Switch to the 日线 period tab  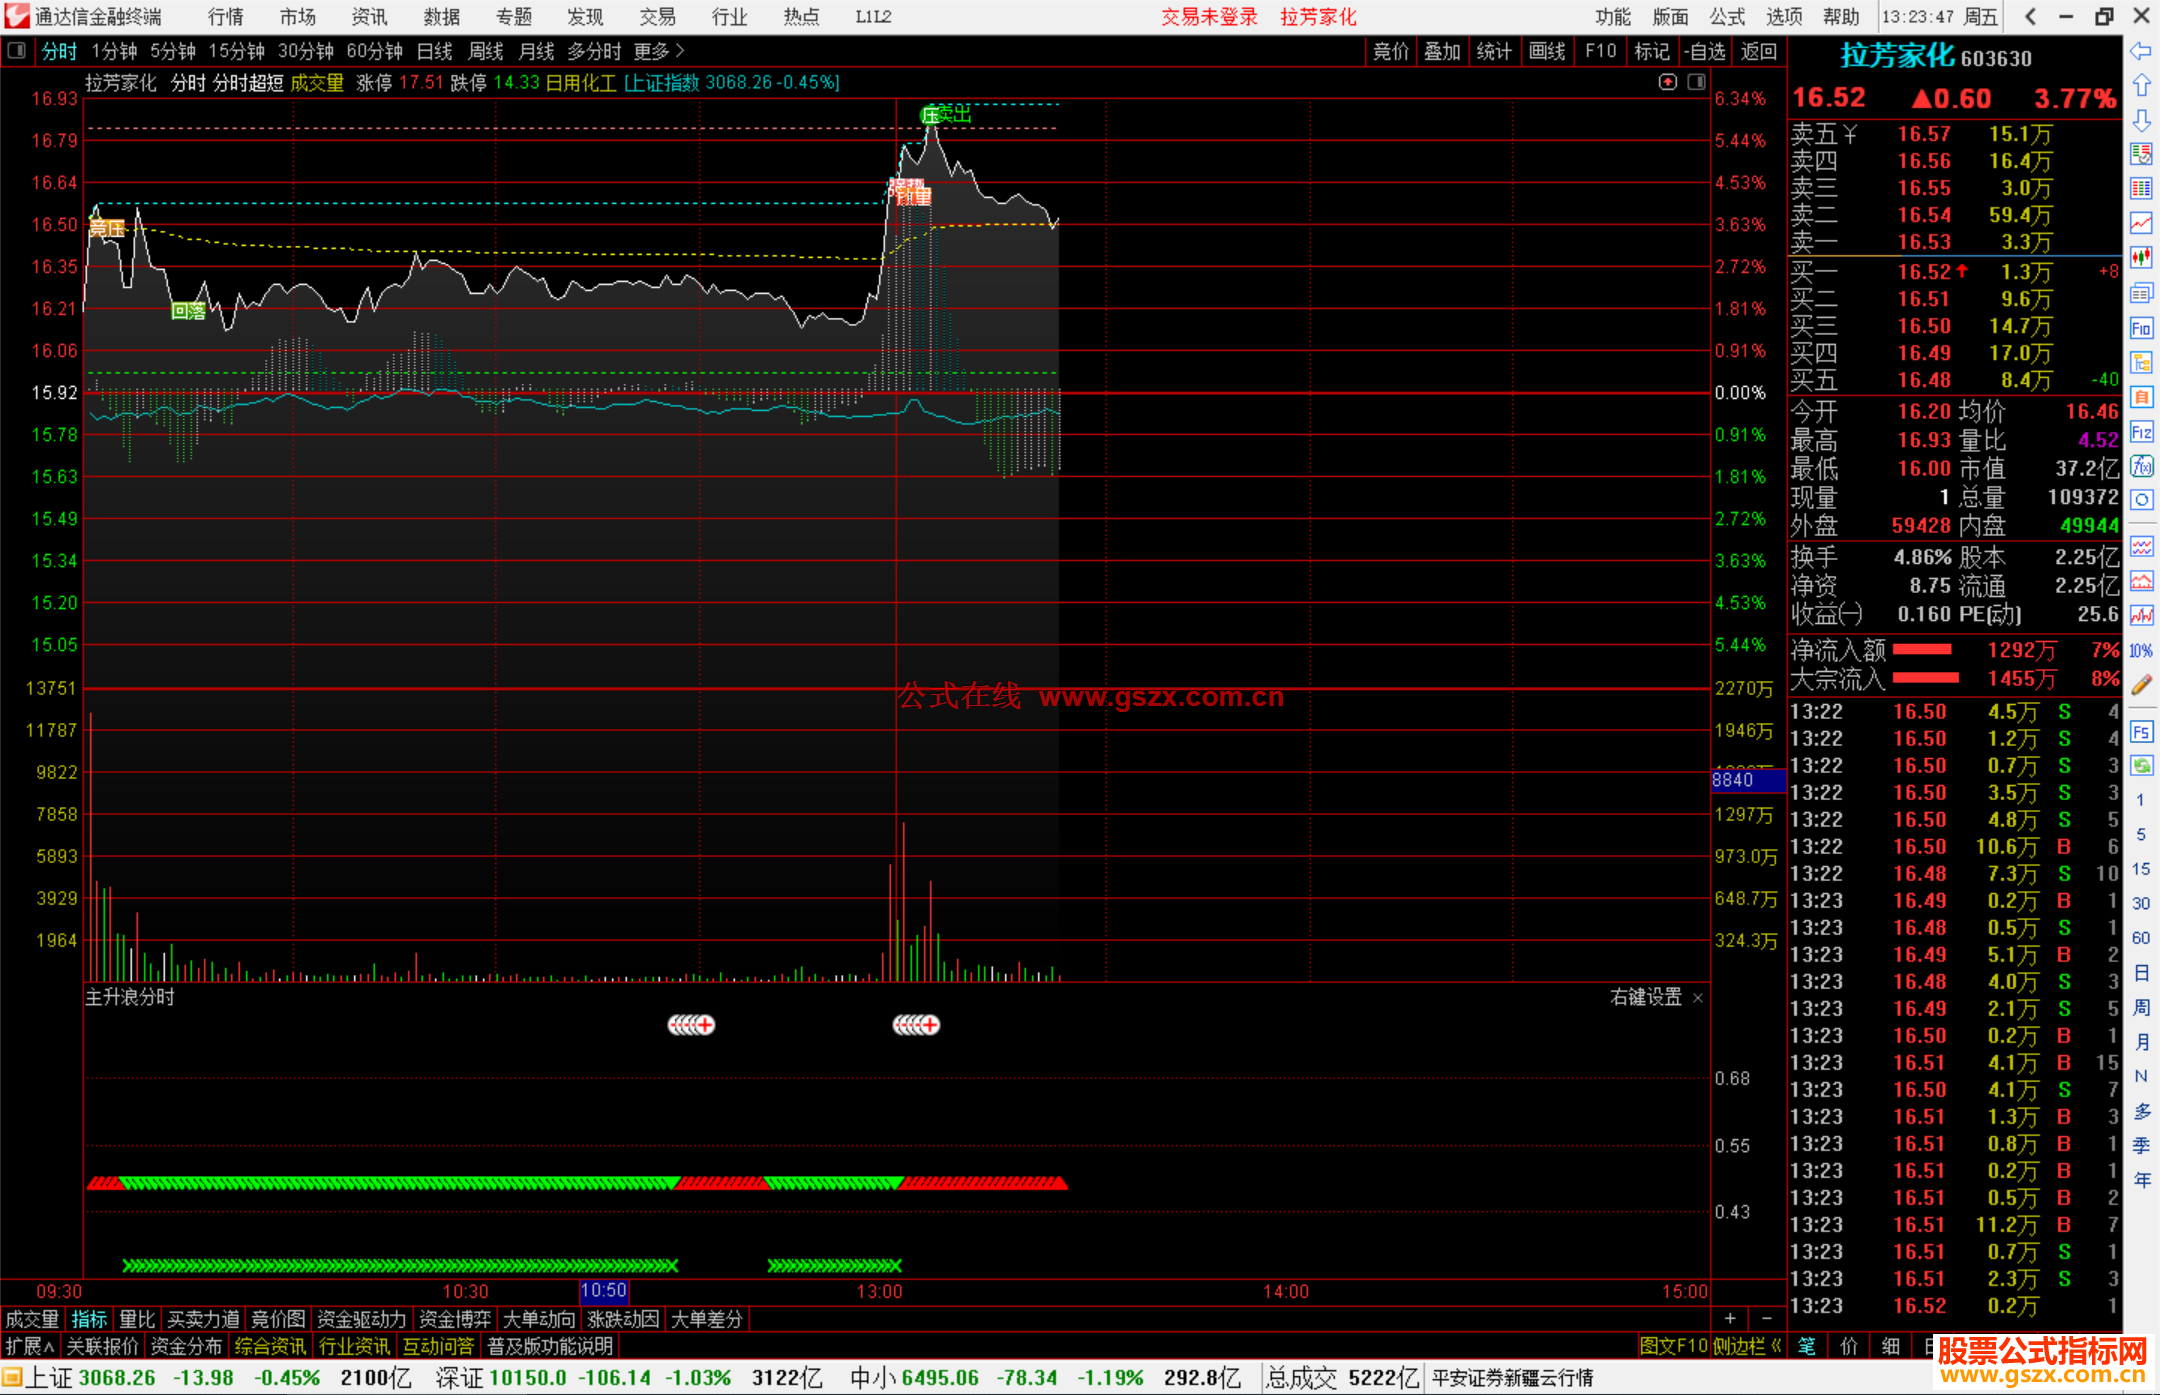coord(434,51)
